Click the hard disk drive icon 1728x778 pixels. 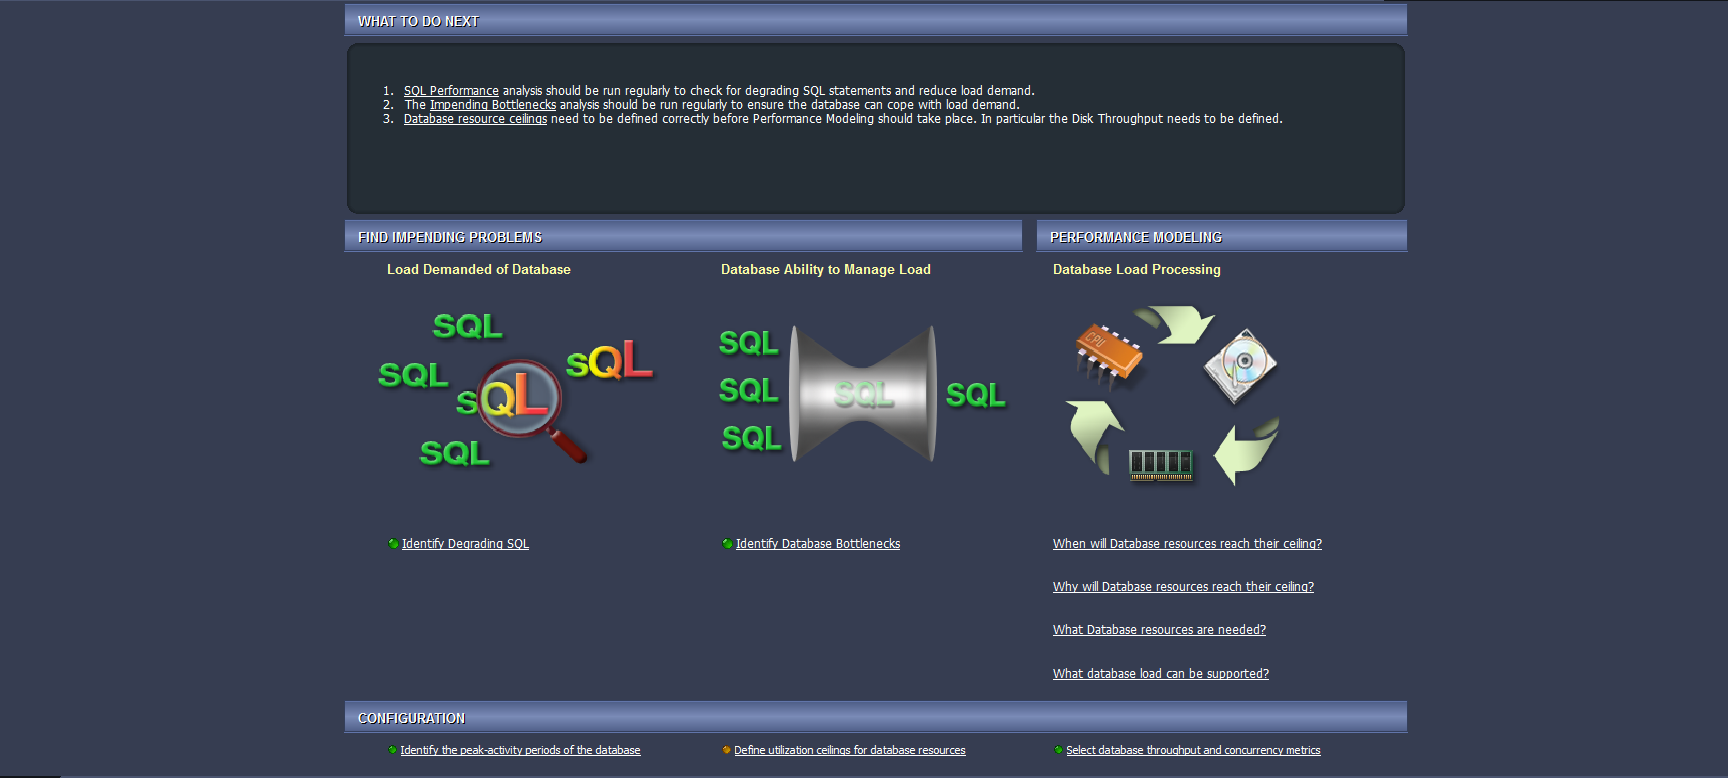1241,366
